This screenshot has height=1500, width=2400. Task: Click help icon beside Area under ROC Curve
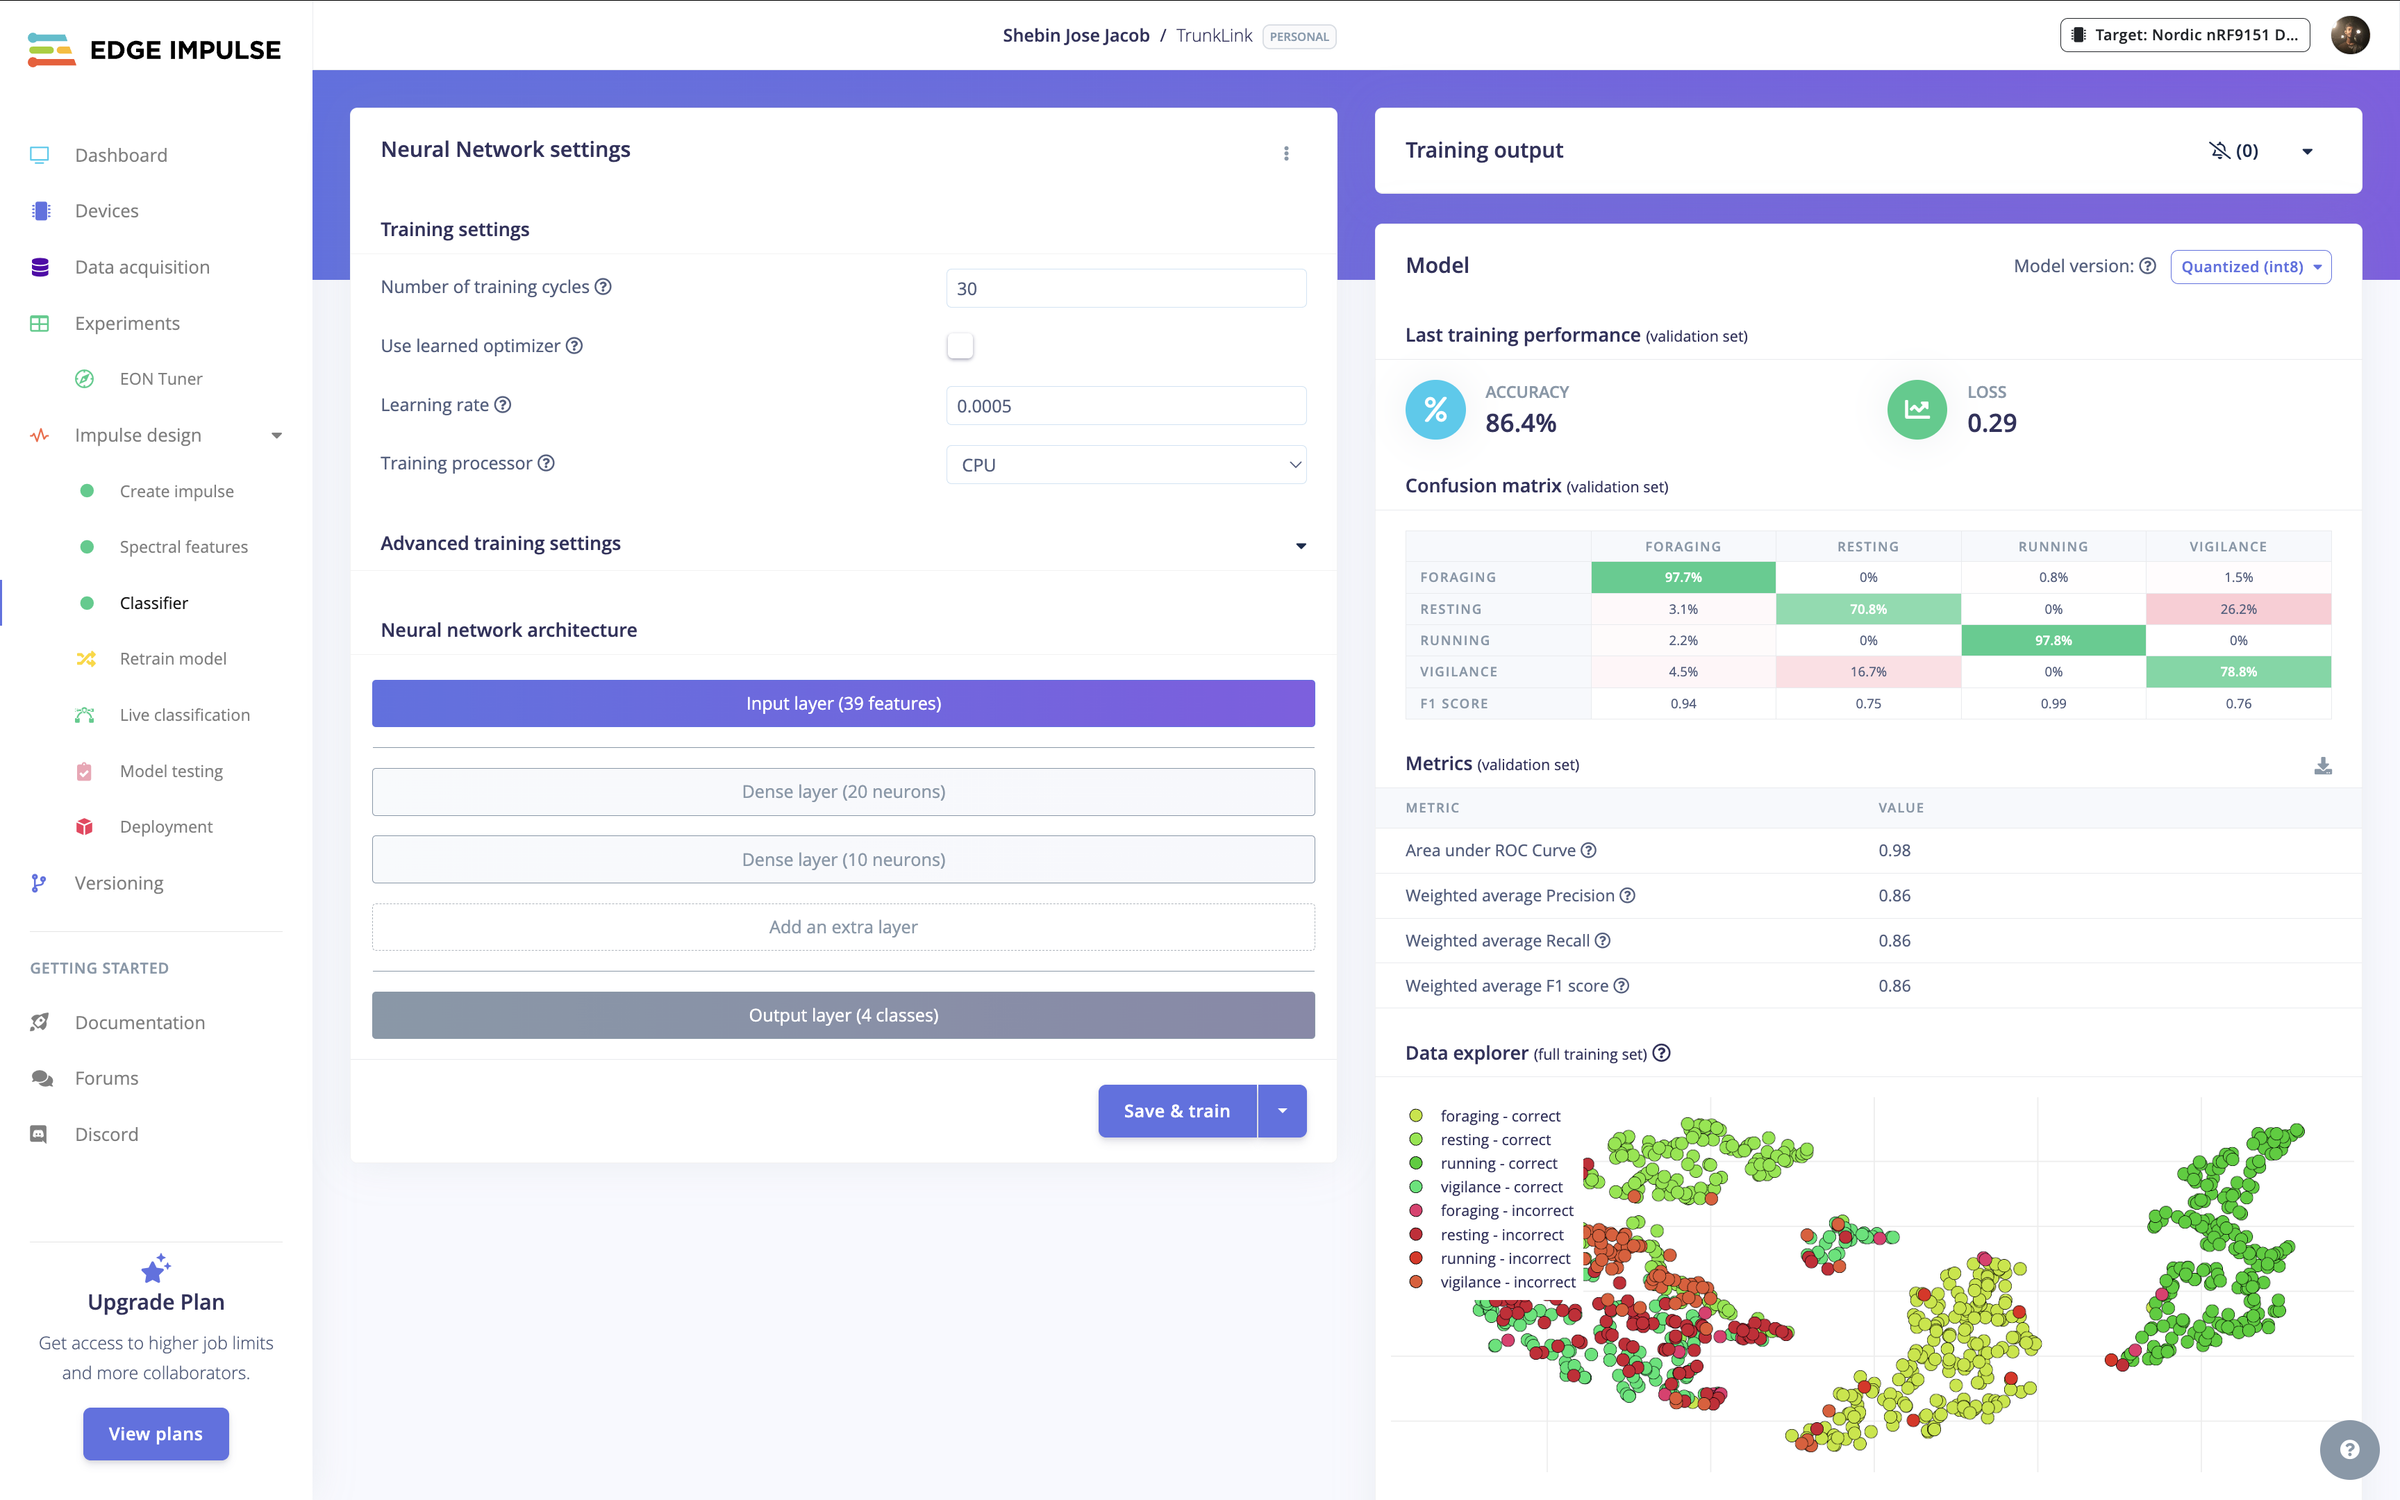click(x=1588, y=850)
